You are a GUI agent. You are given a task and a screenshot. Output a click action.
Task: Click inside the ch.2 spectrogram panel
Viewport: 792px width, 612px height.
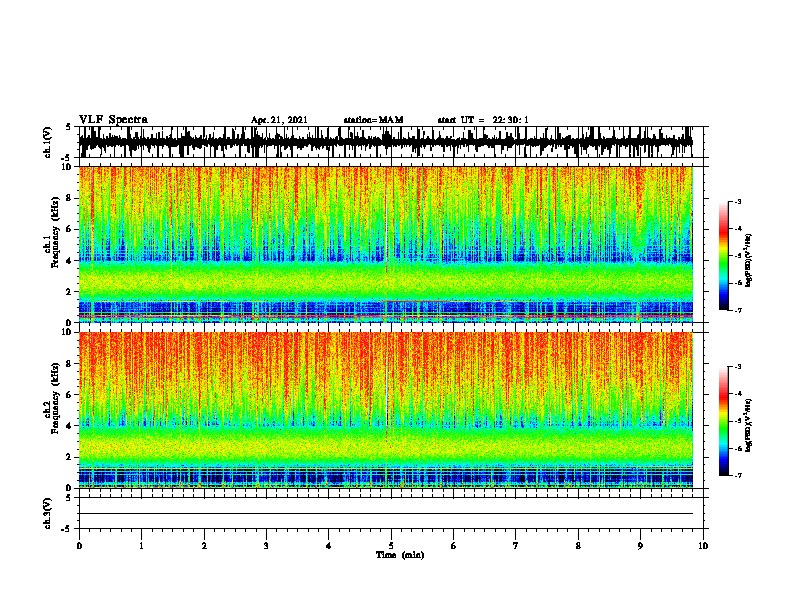(386, 410)
